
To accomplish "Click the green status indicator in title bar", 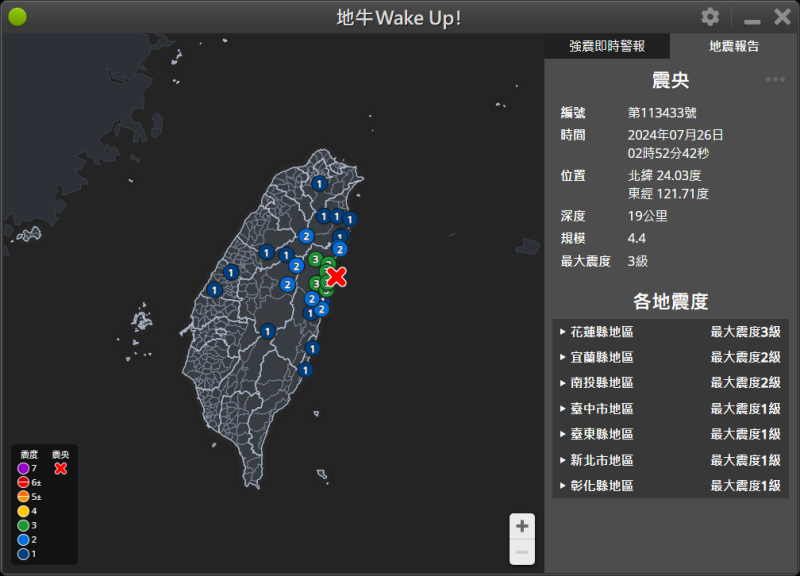I will pyautogui.click(x=17, y=17).
